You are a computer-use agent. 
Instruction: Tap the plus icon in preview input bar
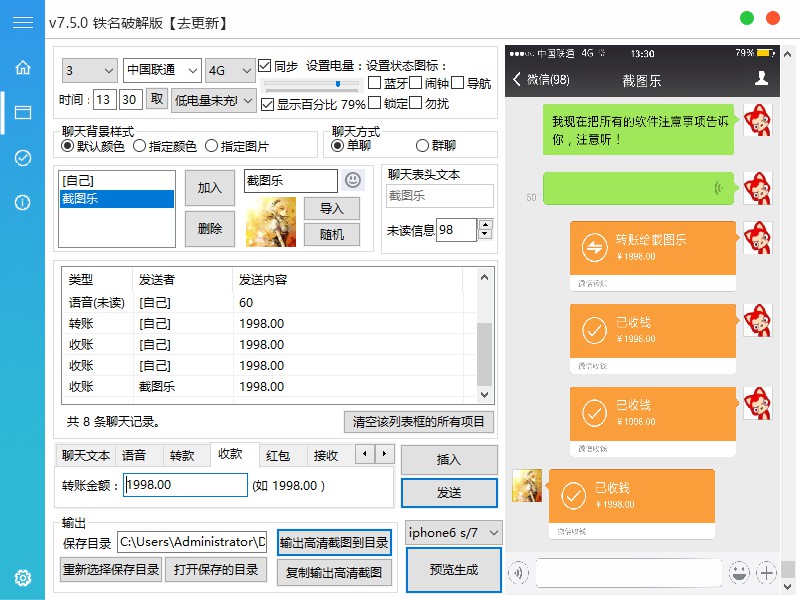pos(766,573)
